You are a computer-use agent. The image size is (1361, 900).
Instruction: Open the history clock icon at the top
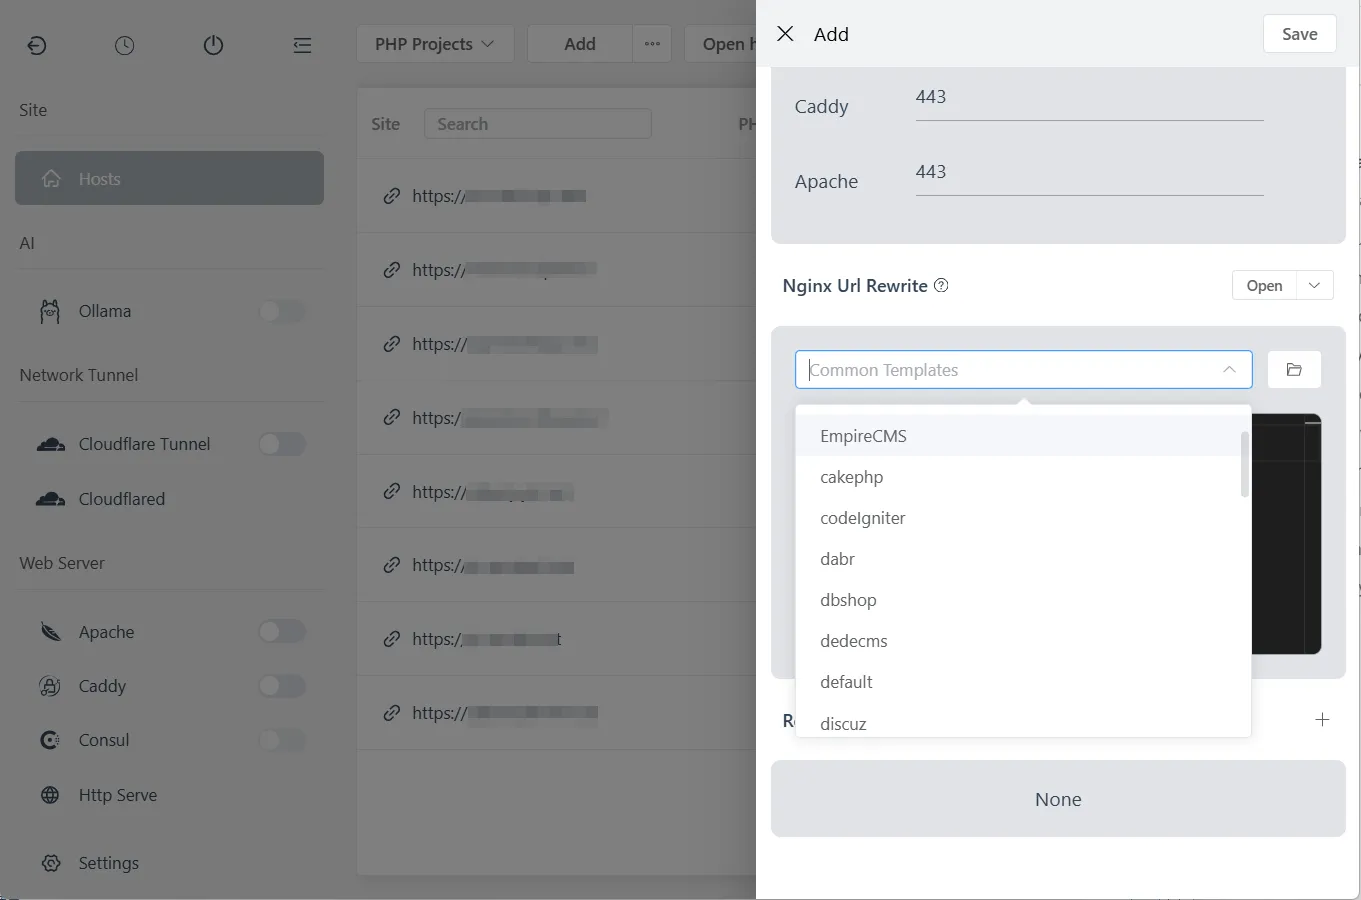click(124, 45)
